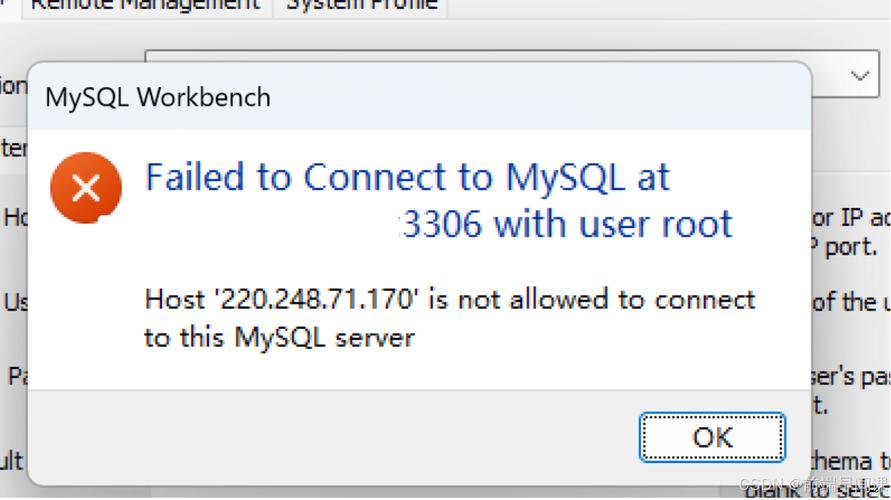Click the partially hidden 'Ho' label at left
This screenshot has width=891, height=500.
click(15, 217)
